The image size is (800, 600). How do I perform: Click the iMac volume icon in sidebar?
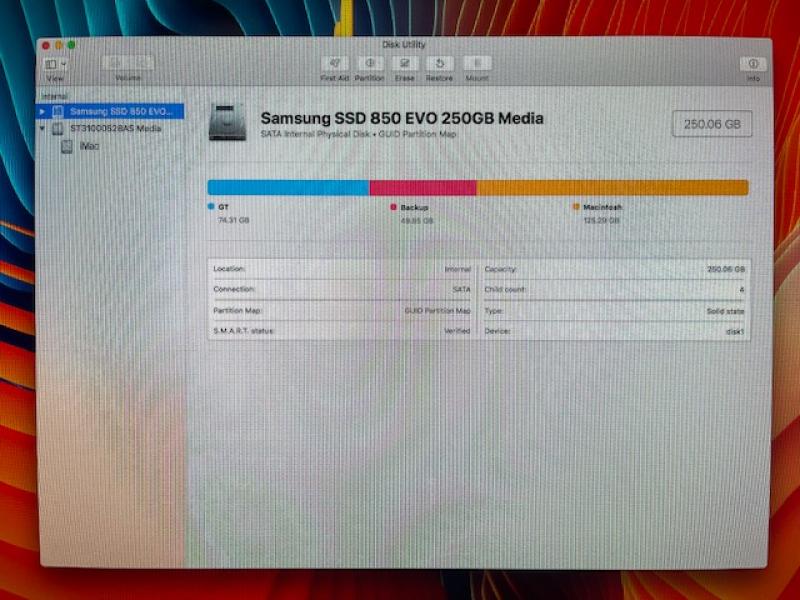click(x=67, y=146)
